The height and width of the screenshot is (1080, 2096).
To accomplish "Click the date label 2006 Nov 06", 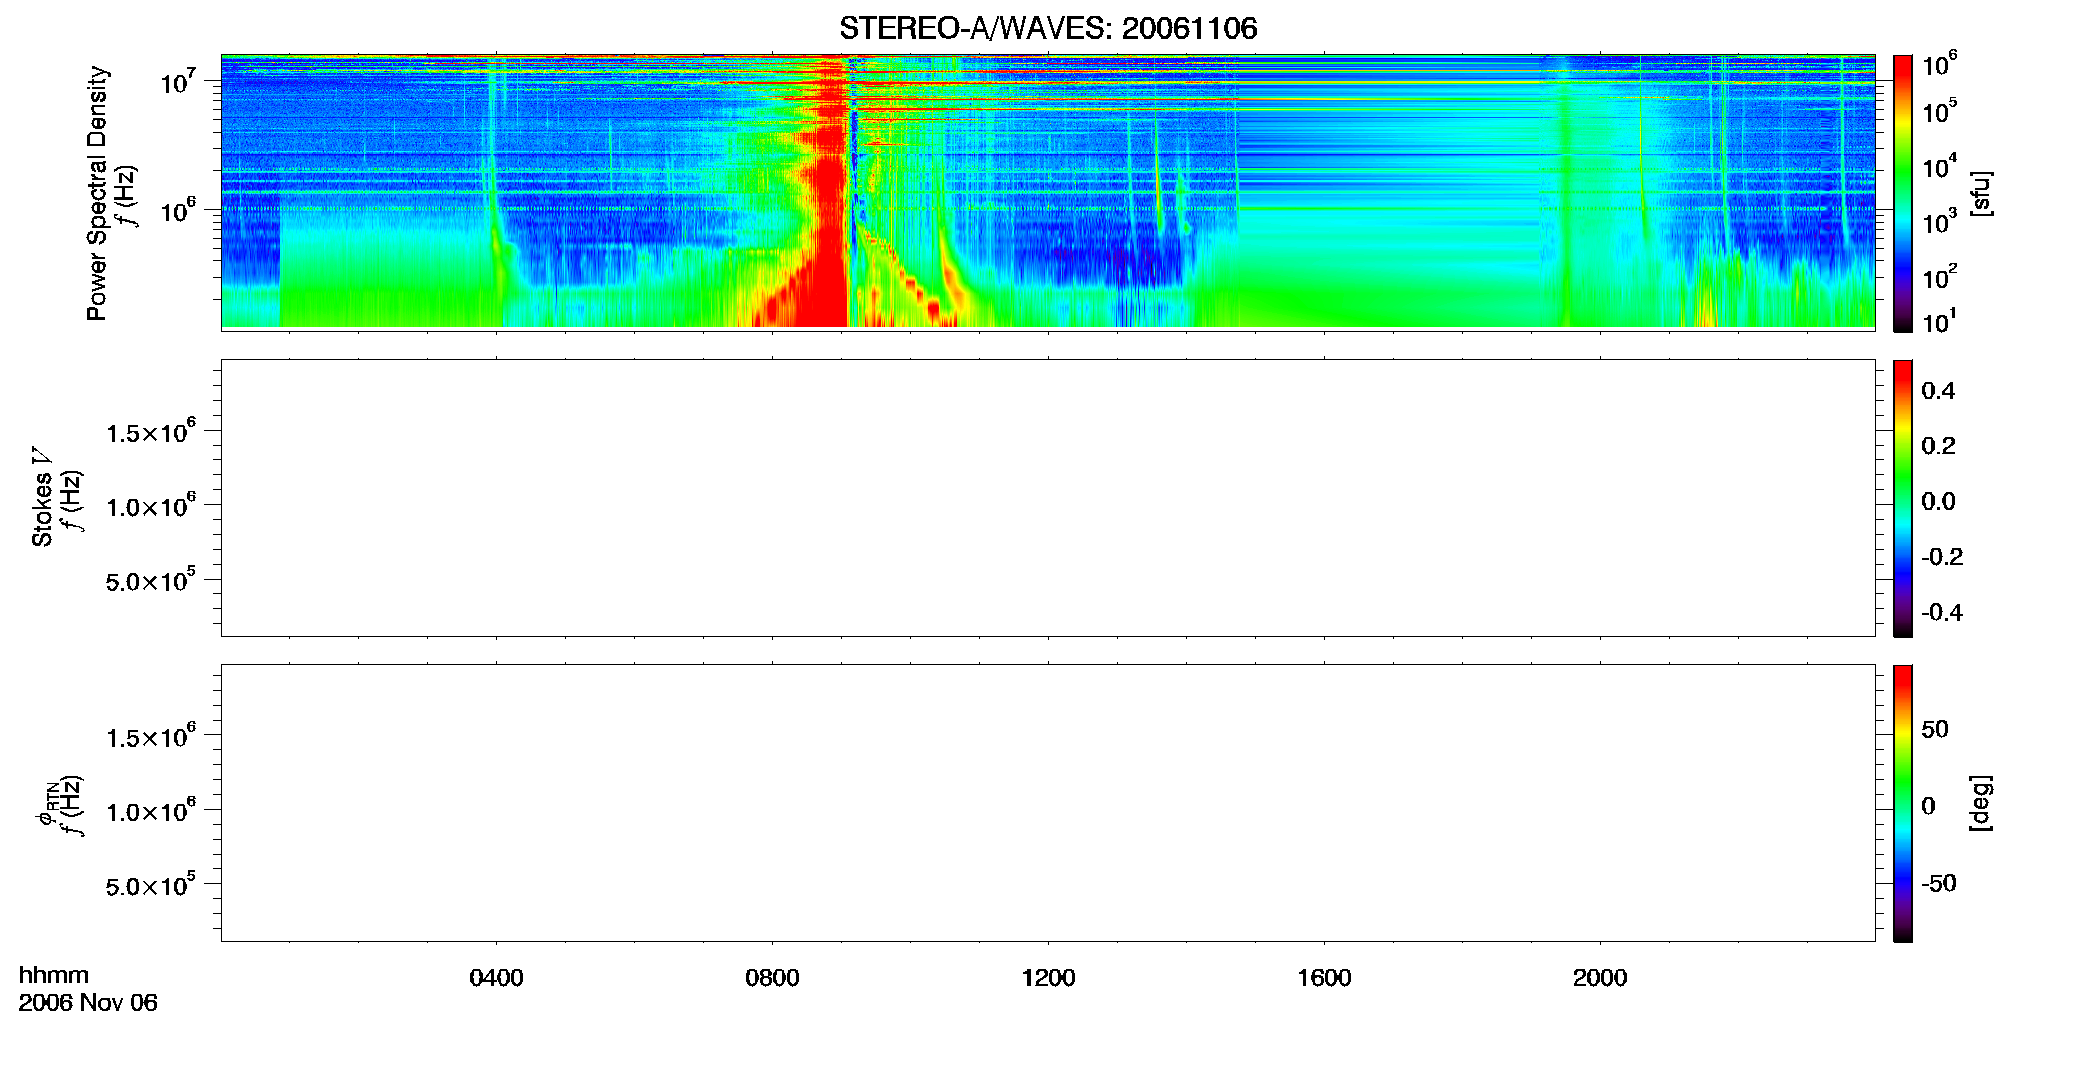I will (88, 1003).
